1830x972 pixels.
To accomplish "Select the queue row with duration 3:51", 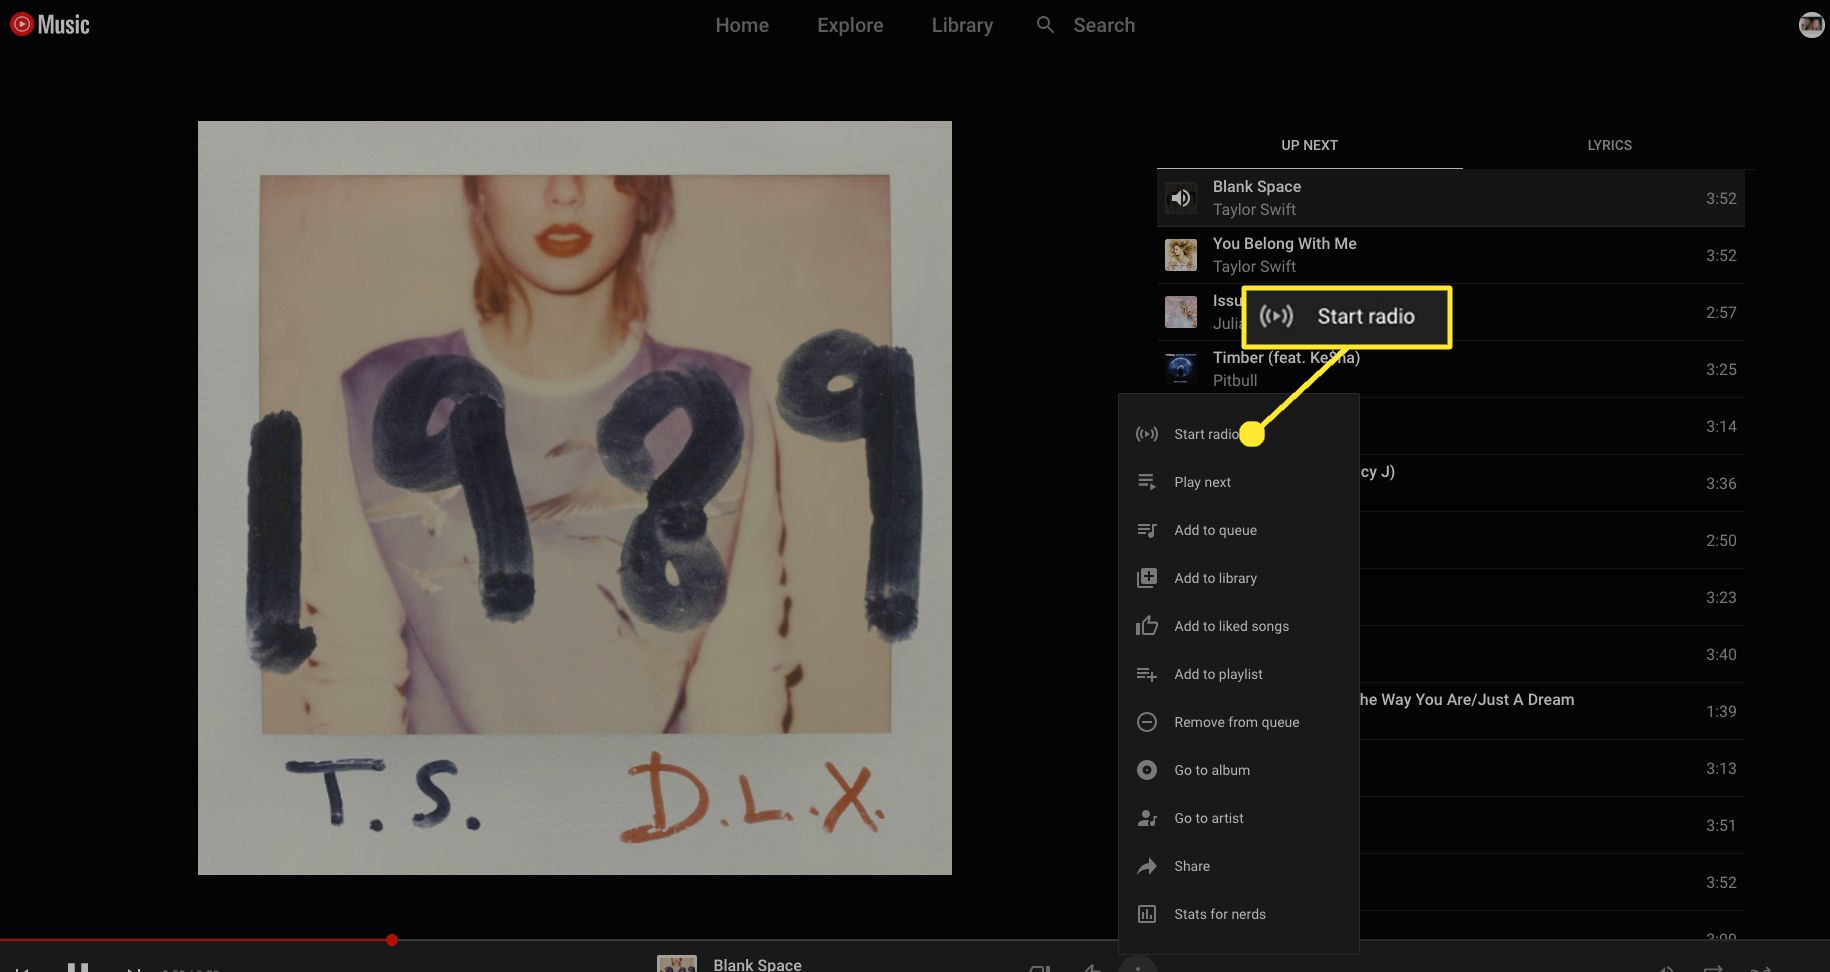I will [1552, 825].
